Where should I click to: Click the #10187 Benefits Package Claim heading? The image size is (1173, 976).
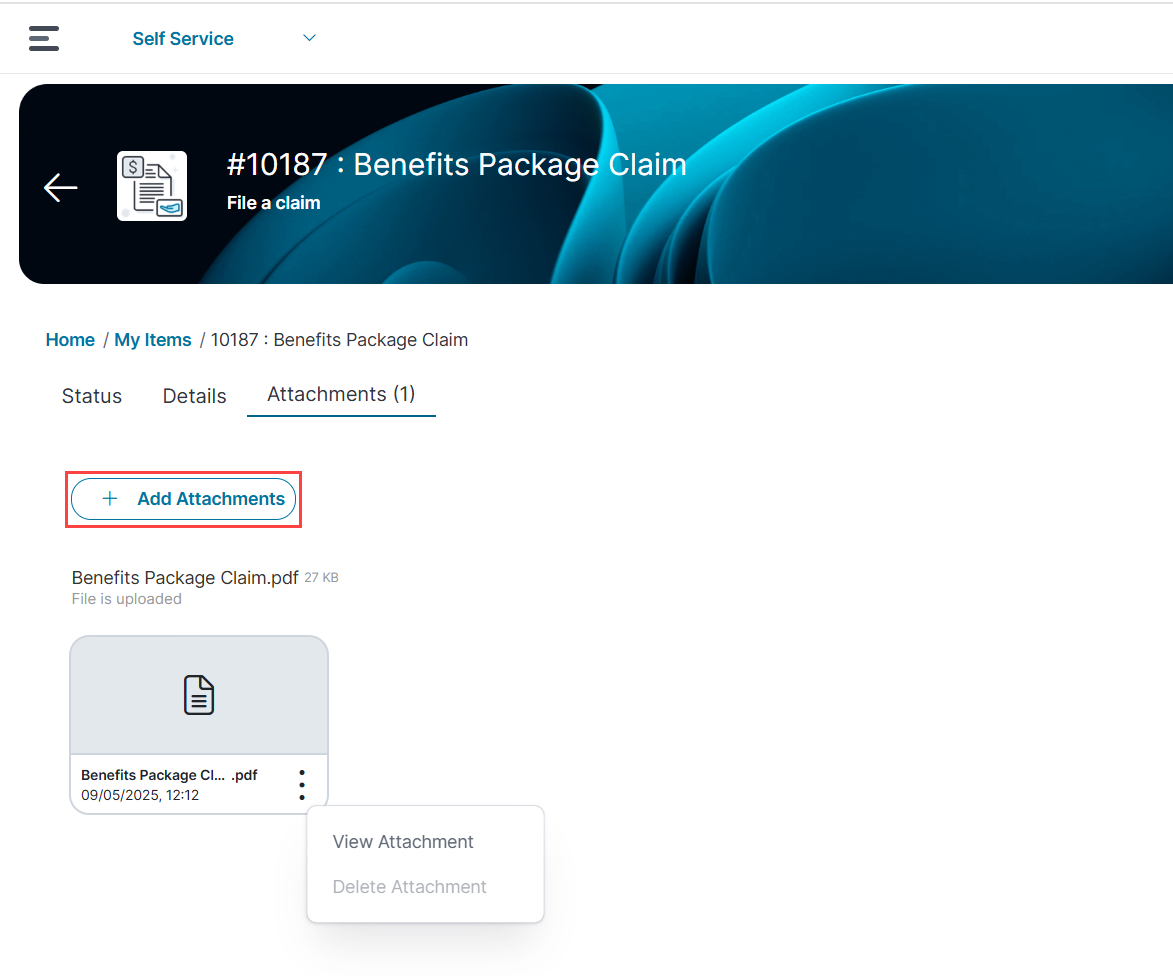[x=457, y=164]
